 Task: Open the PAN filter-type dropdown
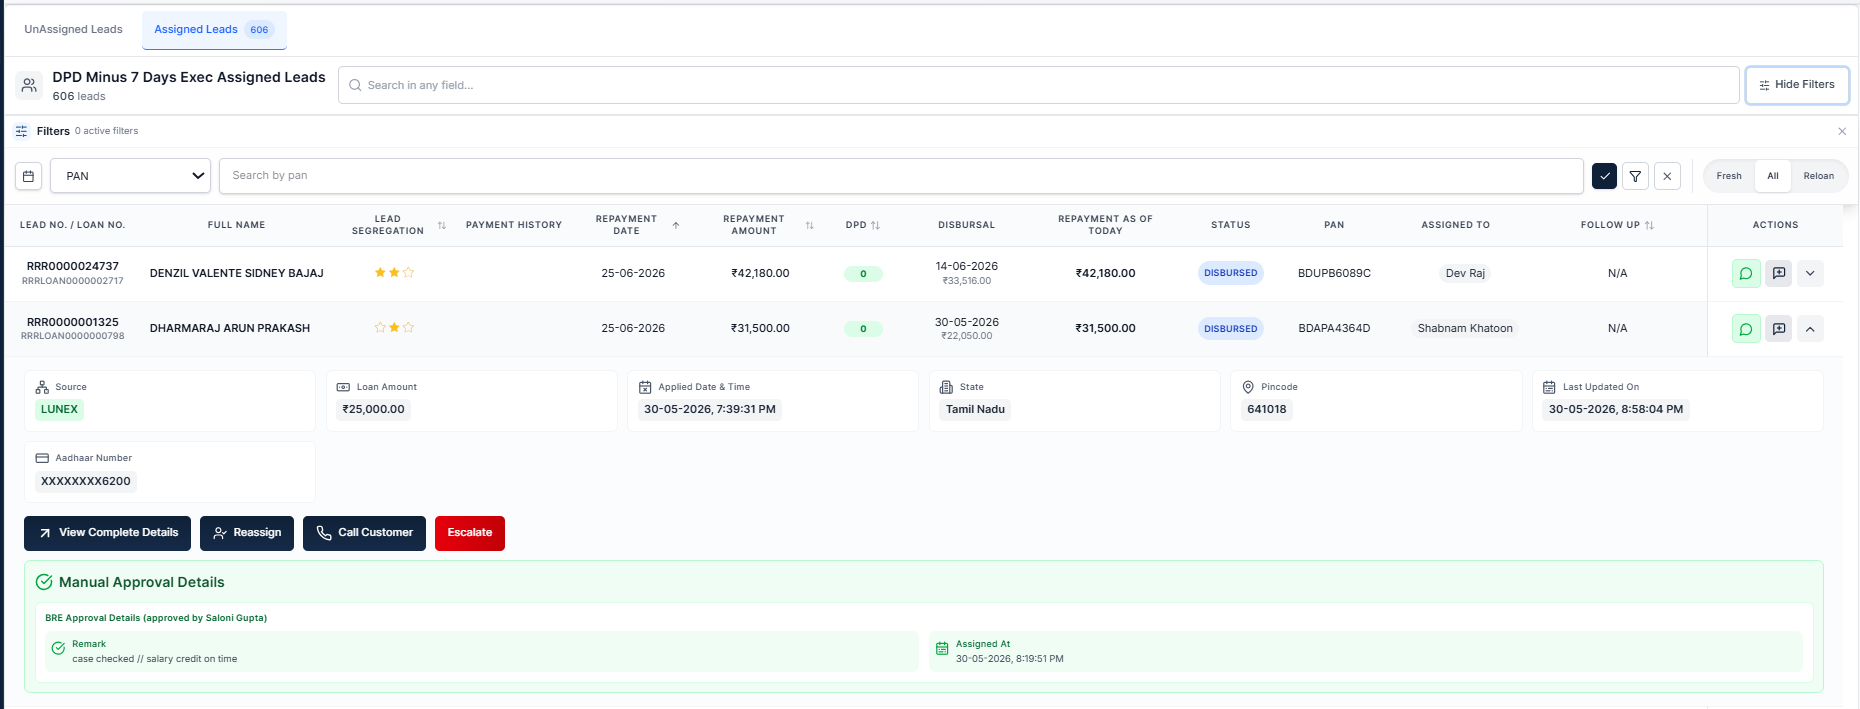coord(131,176)
